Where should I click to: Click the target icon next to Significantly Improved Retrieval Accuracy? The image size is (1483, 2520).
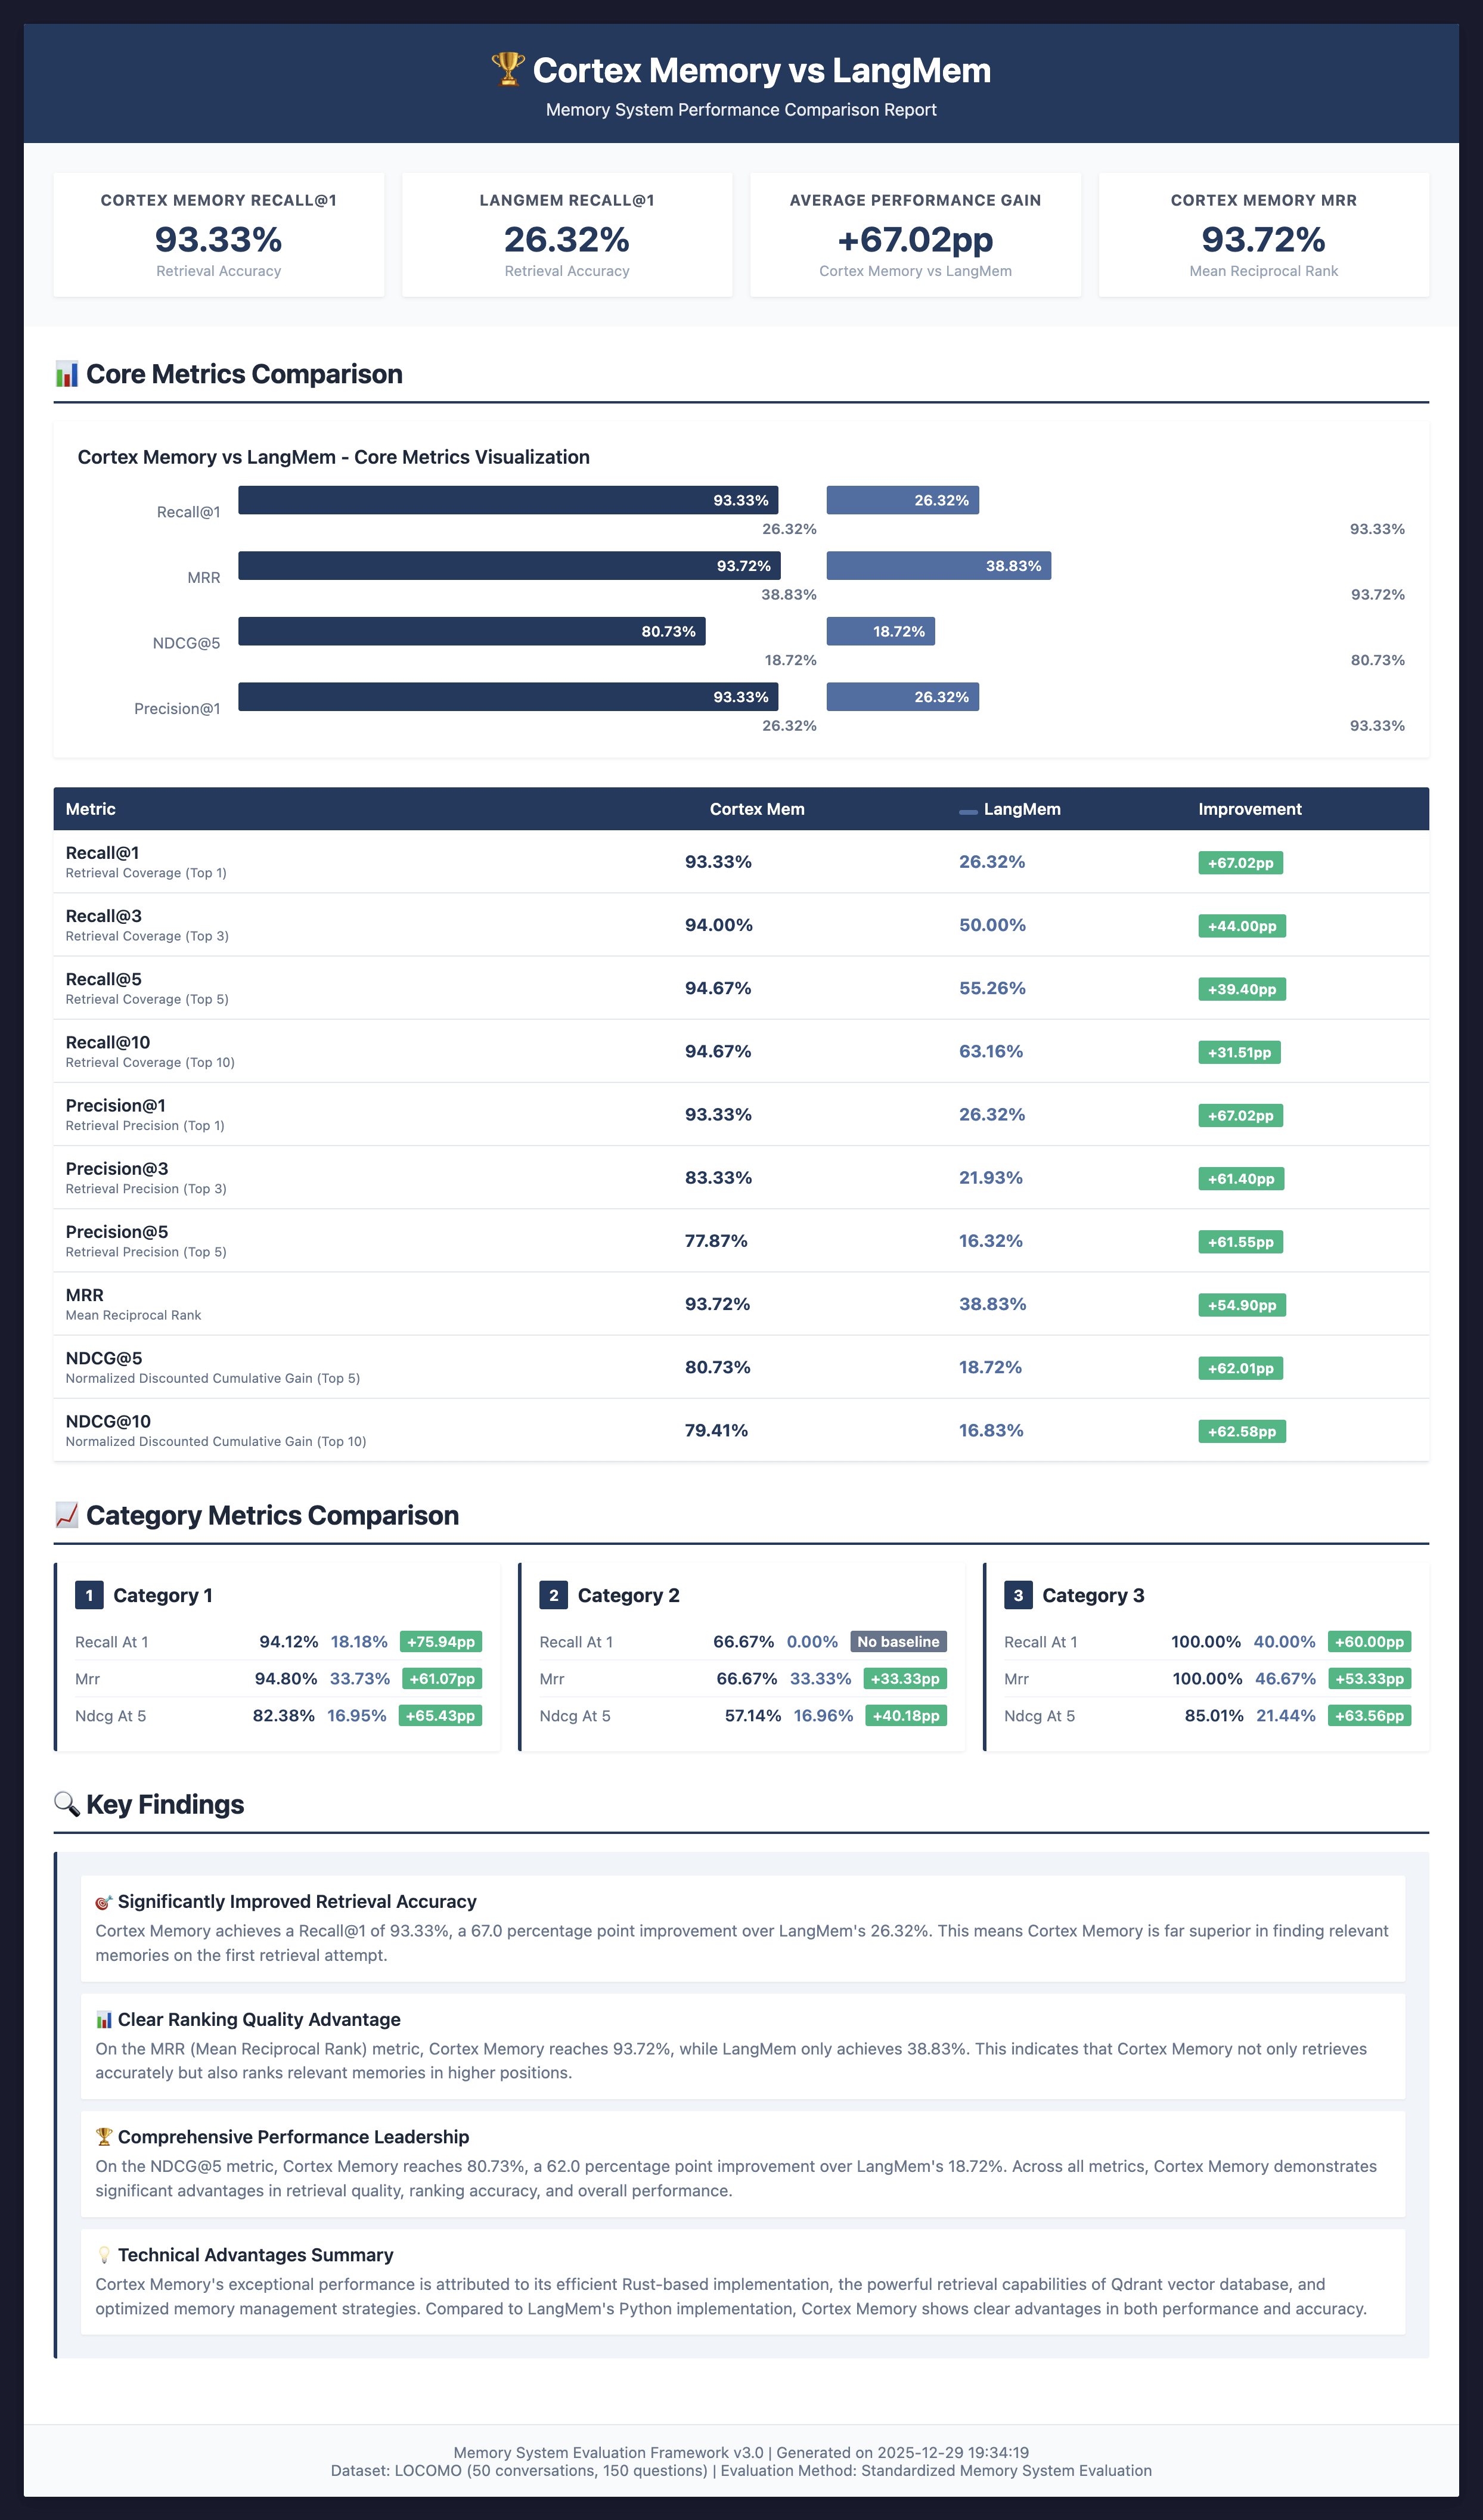pos(103,1902)
